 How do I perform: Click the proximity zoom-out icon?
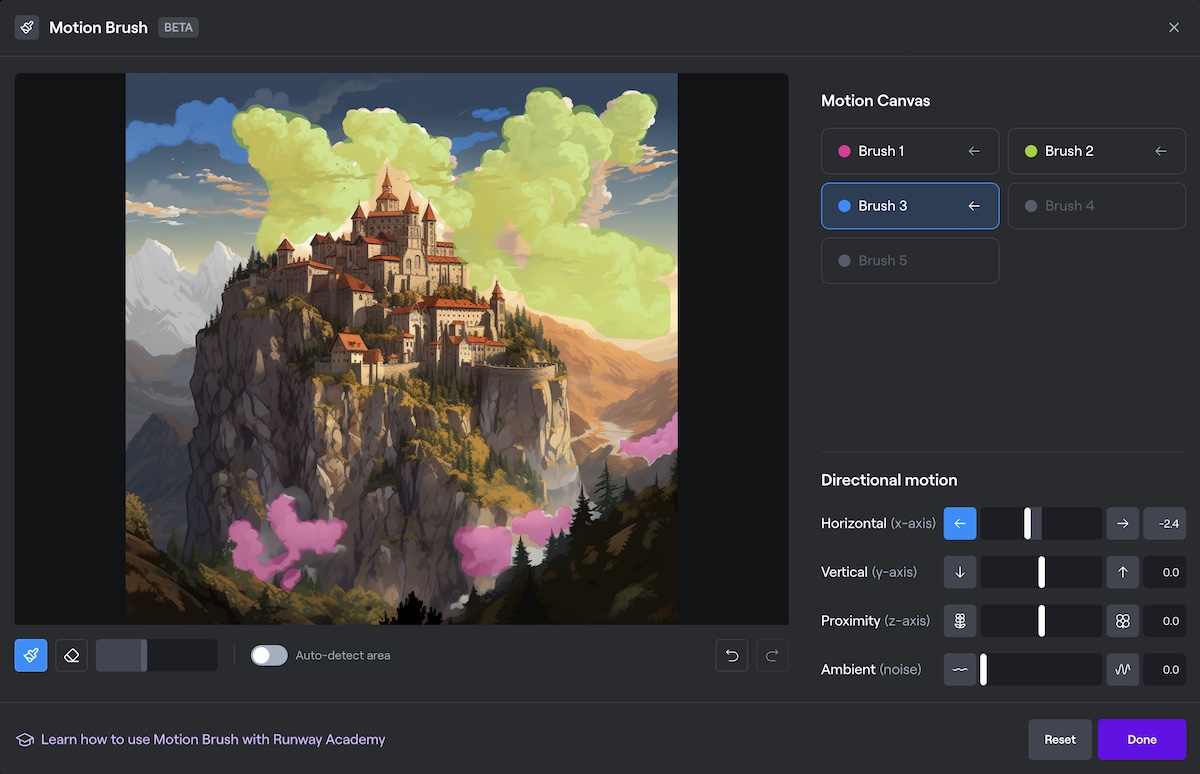960,621
